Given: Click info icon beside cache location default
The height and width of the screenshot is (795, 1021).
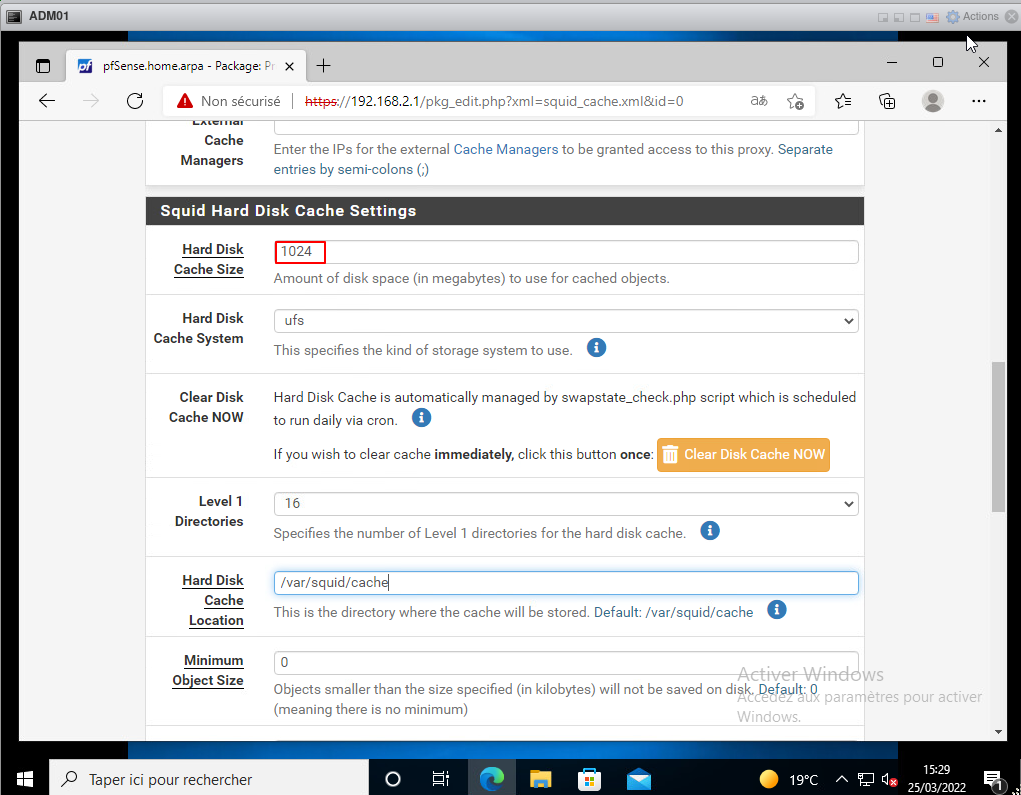Looking at the screenshot, I should click(x=776, y=610).
